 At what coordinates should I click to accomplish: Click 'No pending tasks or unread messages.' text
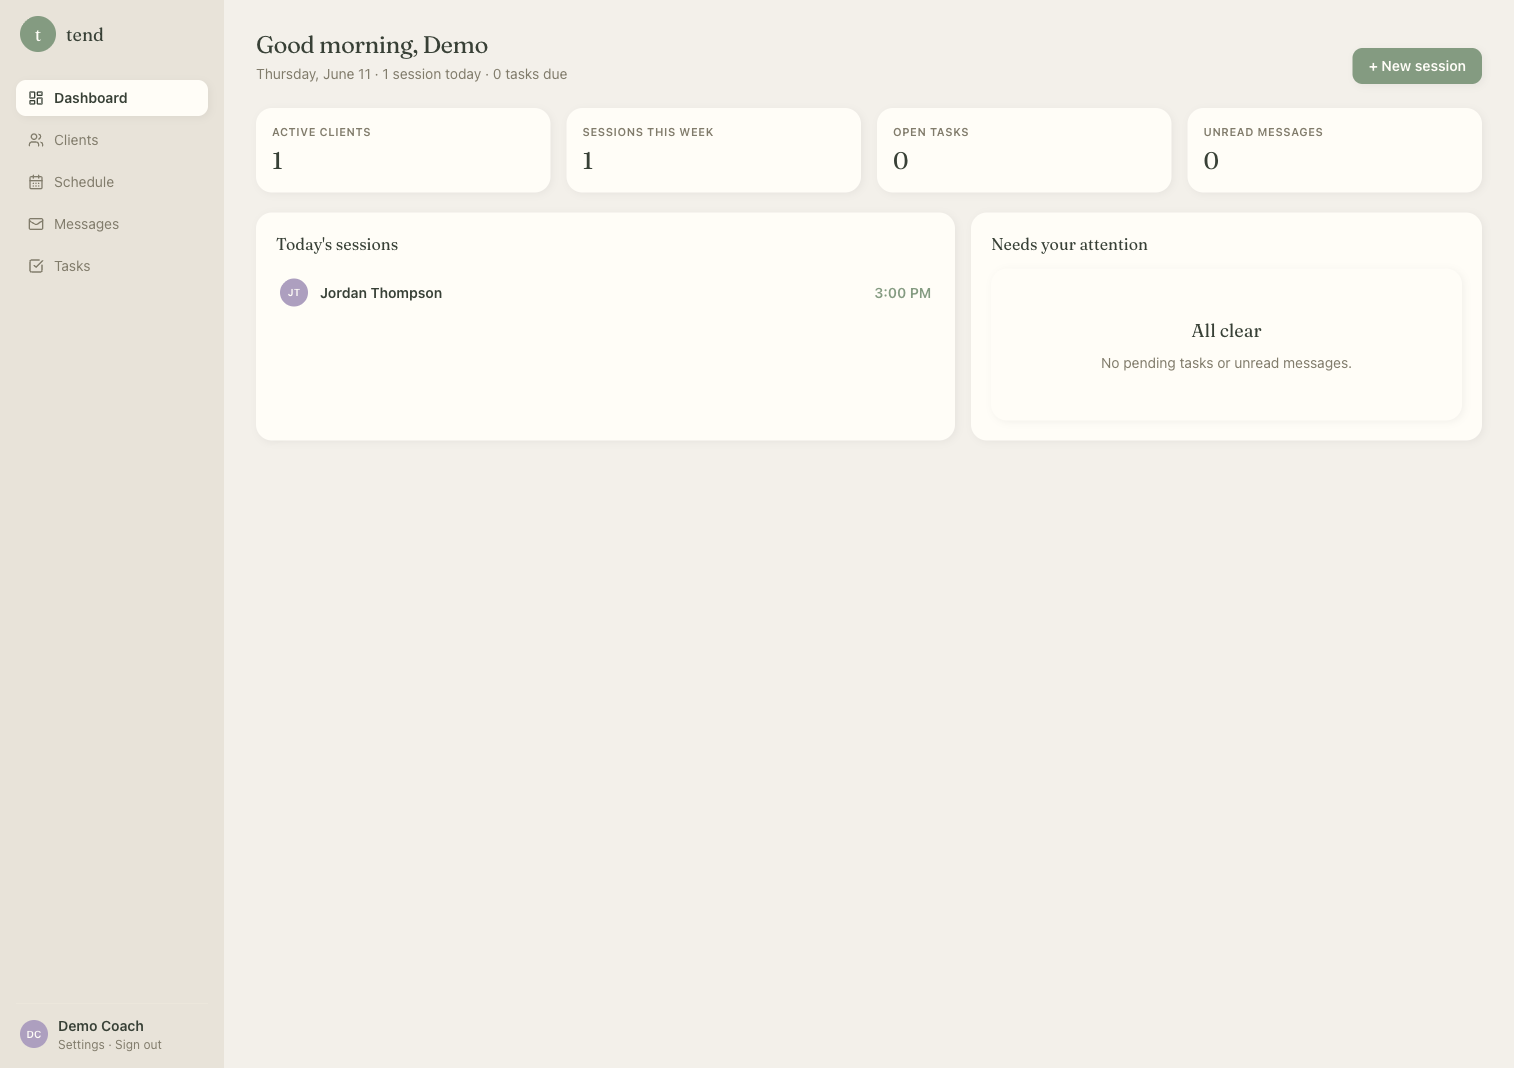[x=1226, y=363]
